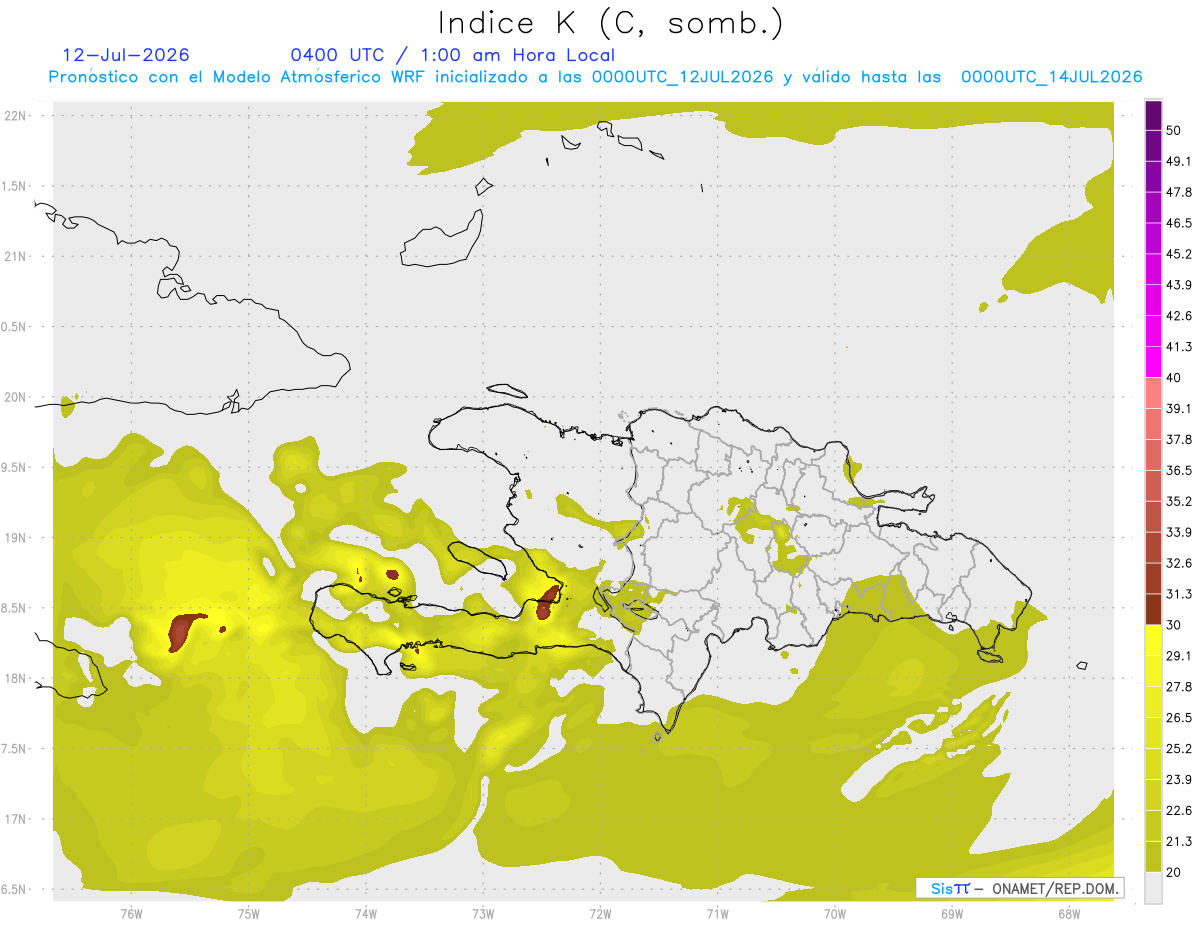The image size is (1200, 927).
Task: Click colorbar value '50'
Action: click(x=1174, y=130)
